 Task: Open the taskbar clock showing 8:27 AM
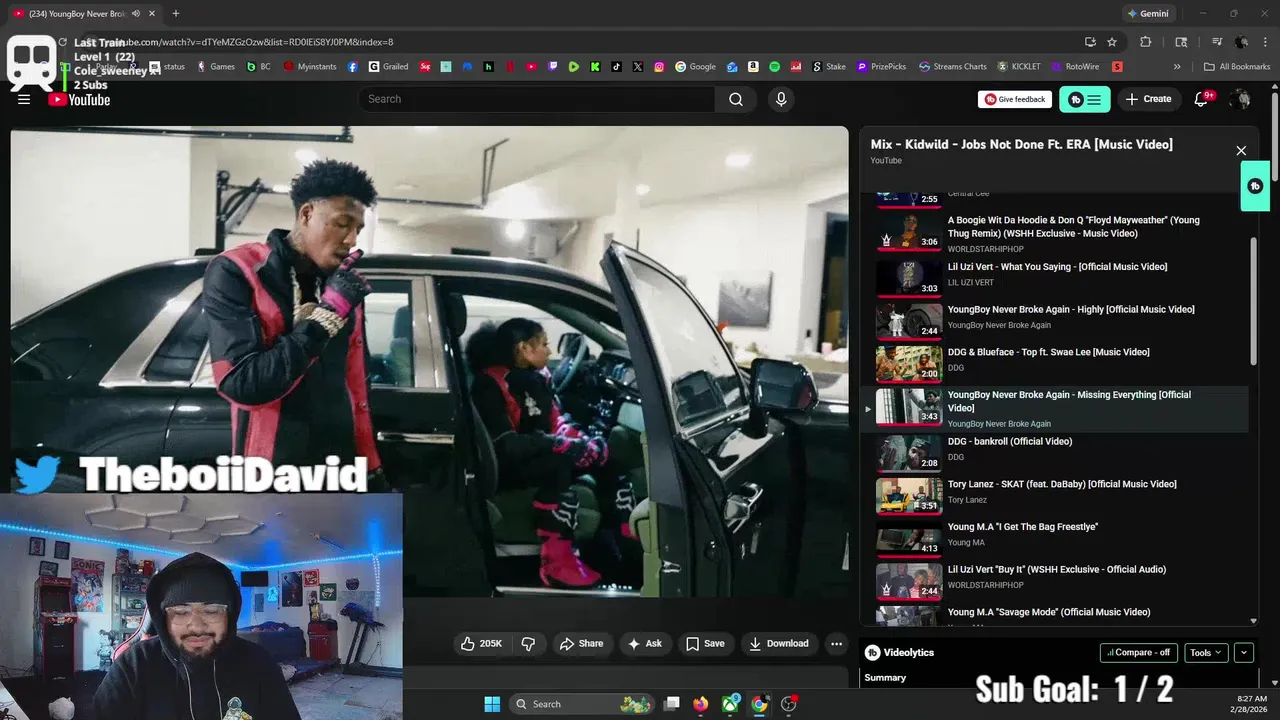1251,704
